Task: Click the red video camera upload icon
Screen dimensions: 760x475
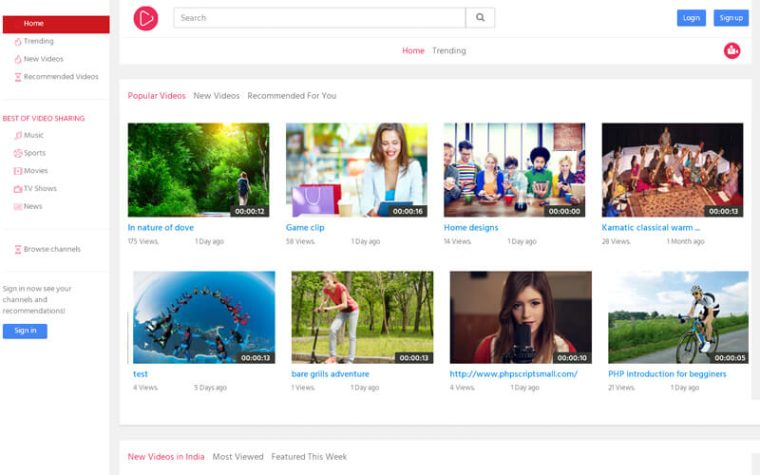Action: (732, 50)
